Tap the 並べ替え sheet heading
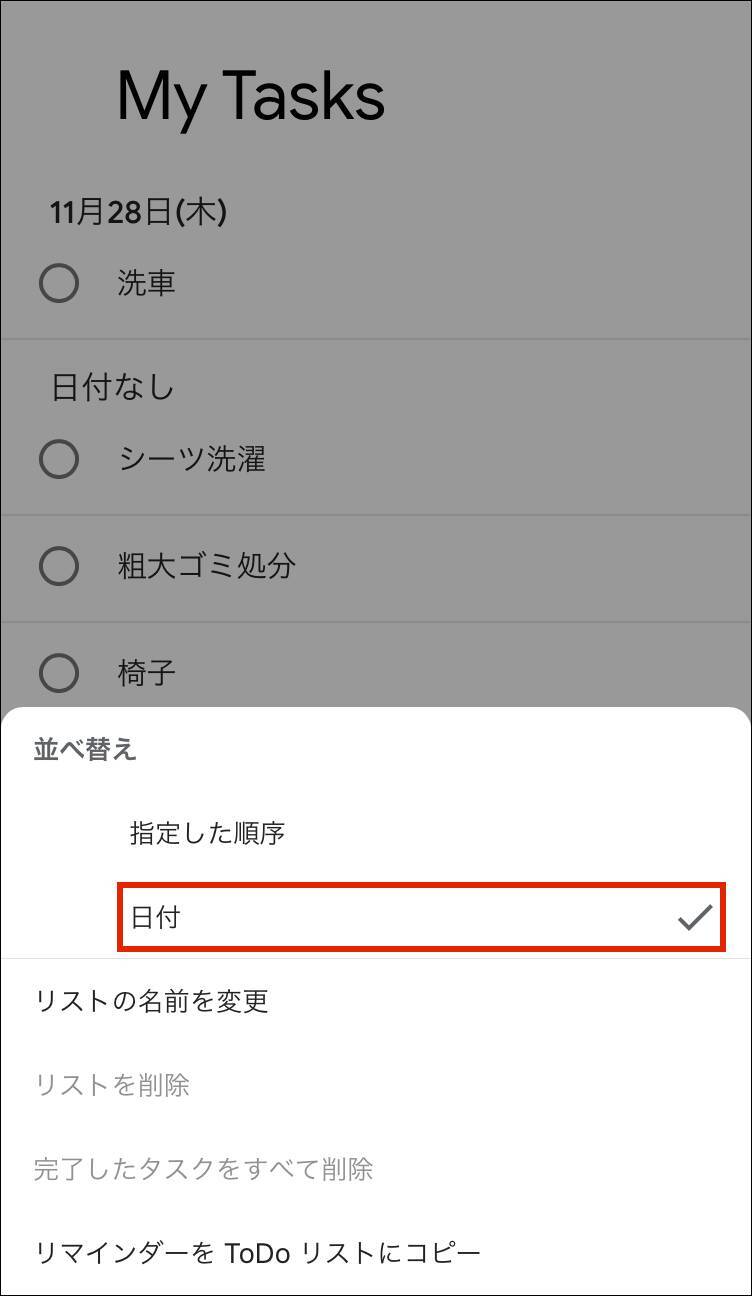This screenshot has width=752, height=1296. pos(85,749)
